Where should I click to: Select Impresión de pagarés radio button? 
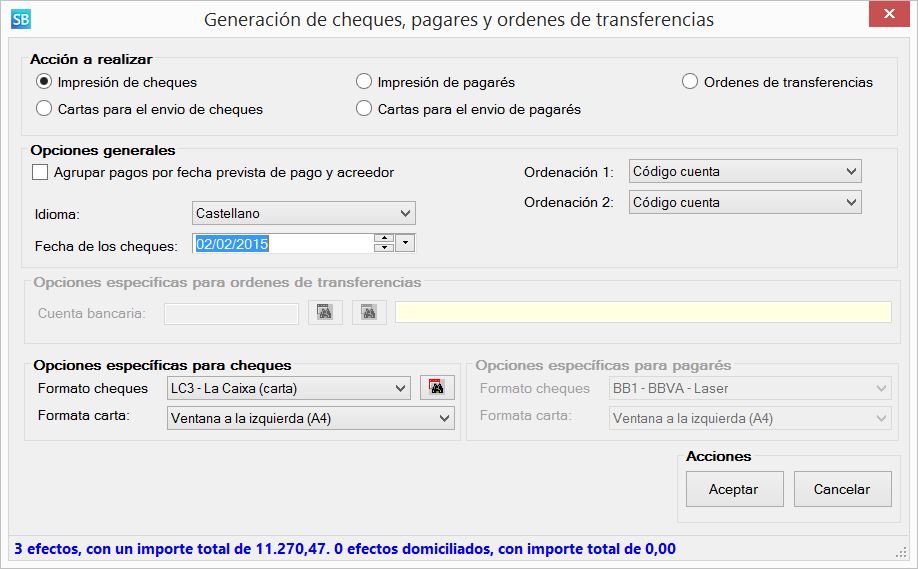[364, 82]
